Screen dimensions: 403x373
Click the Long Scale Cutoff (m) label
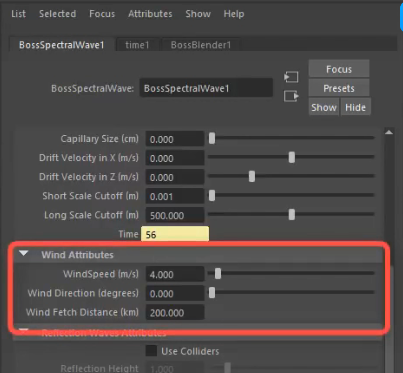(x=91, y=215)
